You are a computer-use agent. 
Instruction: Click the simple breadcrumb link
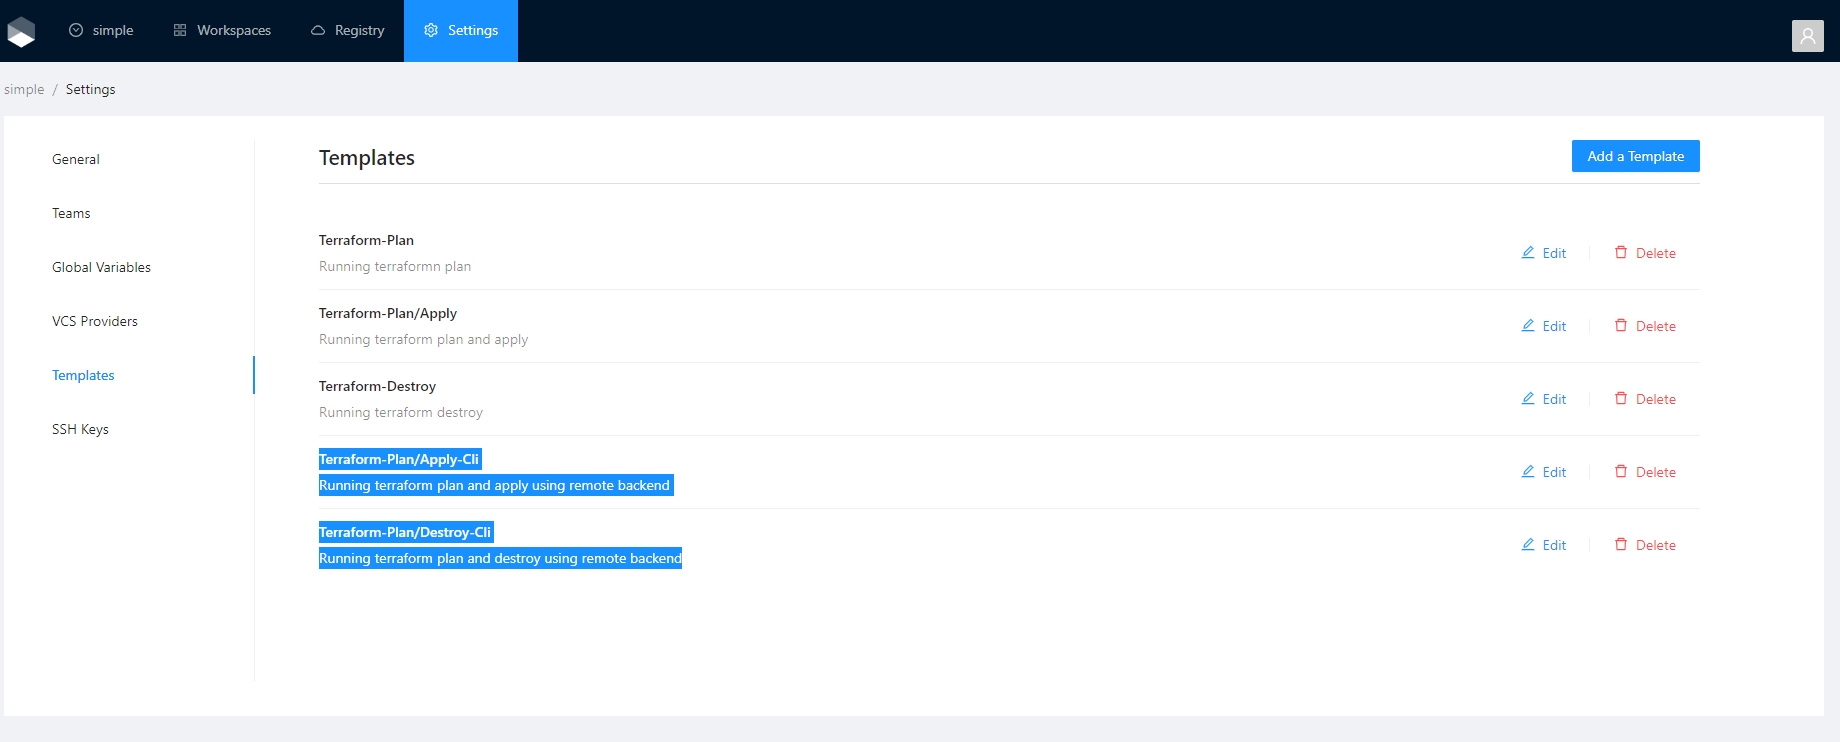(x=24, y=89)
